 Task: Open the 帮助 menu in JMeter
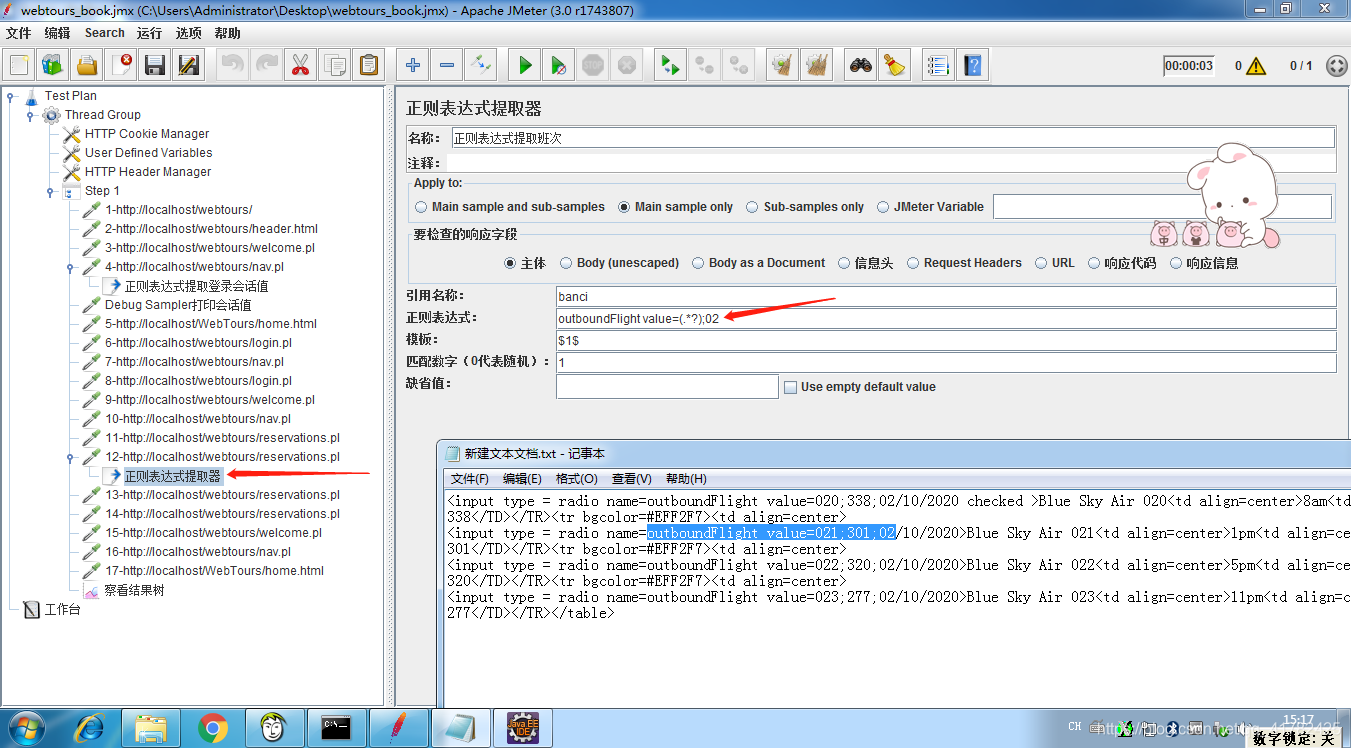click(x=228, y=33)
